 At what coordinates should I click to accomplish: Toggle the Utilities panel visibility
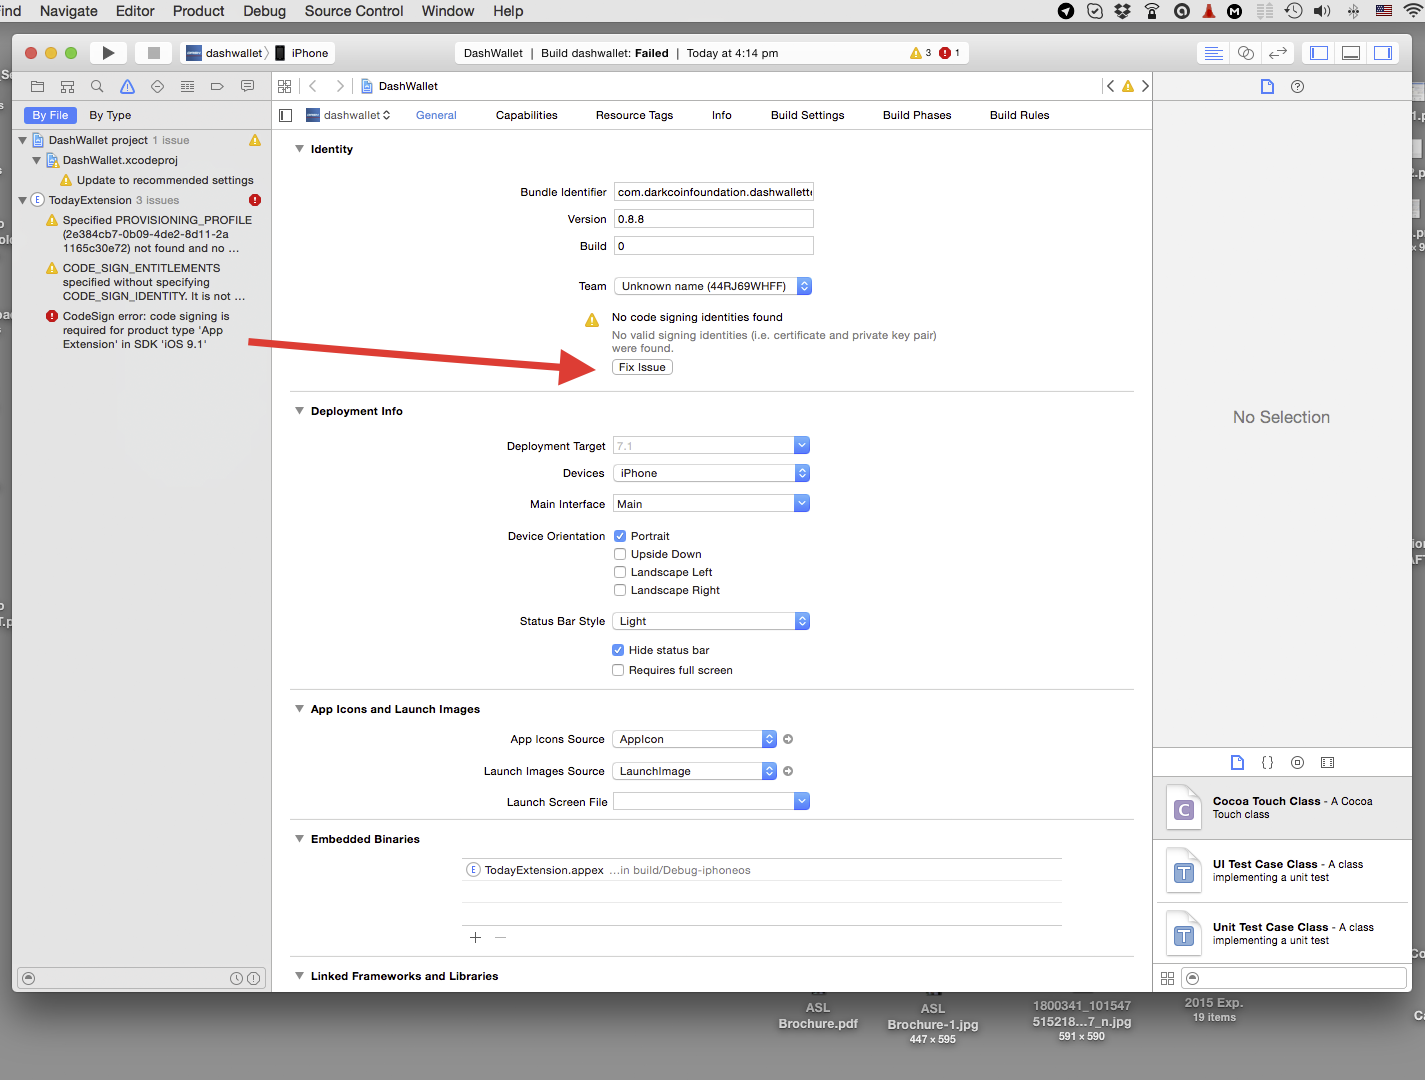(1383, 53)
